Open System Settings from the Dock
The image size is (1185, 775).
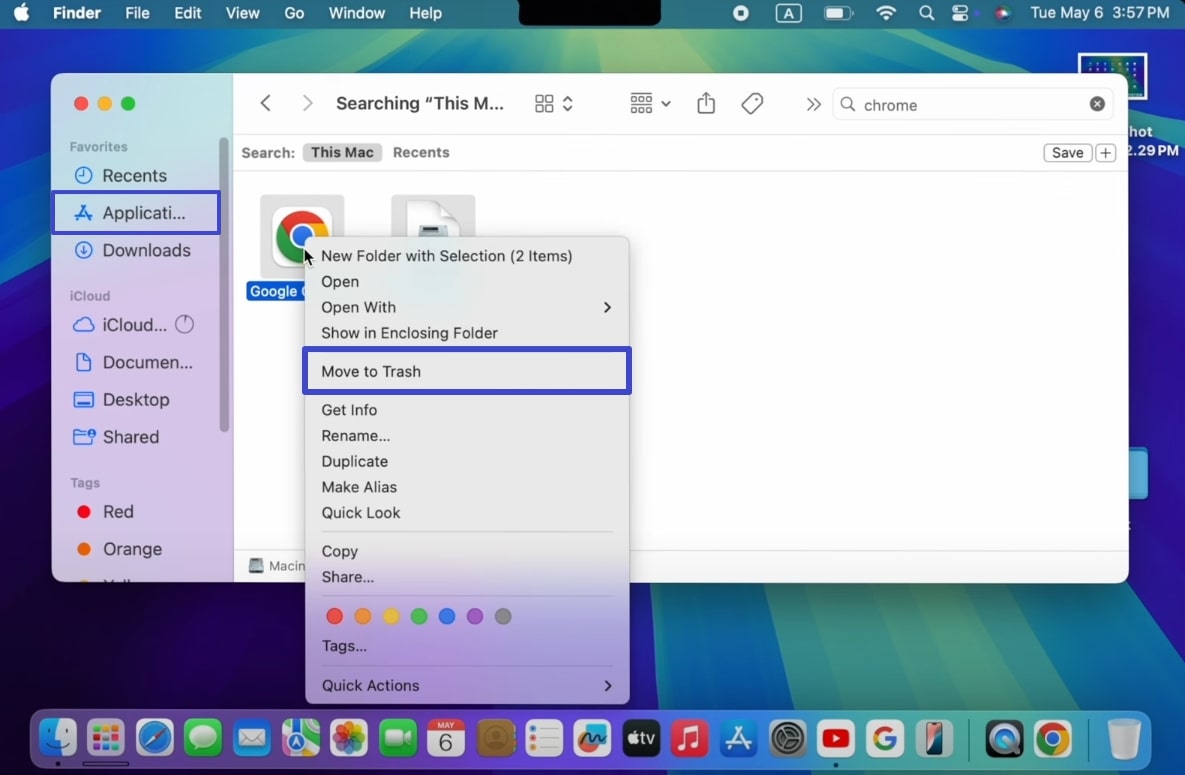[x=787, y=737]
